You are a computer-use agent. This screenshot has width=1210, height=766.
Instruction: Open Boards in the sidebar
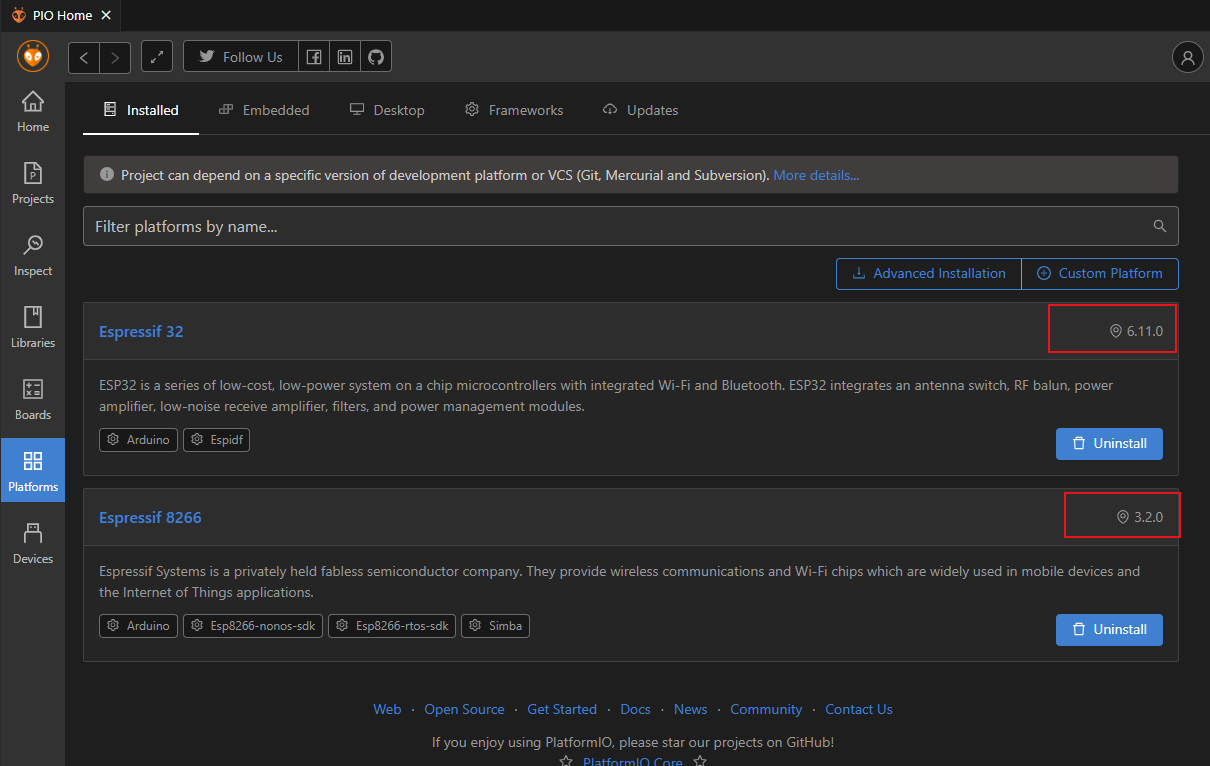click(x=33, y=399)
